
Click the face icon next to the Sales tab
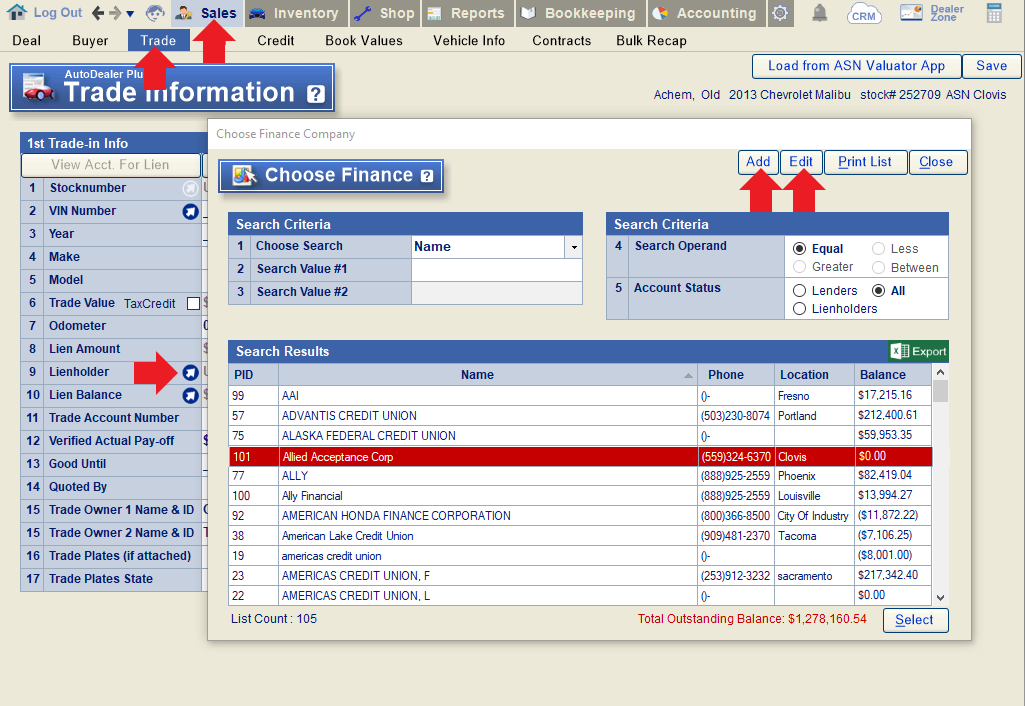click(x=155, y=12)
